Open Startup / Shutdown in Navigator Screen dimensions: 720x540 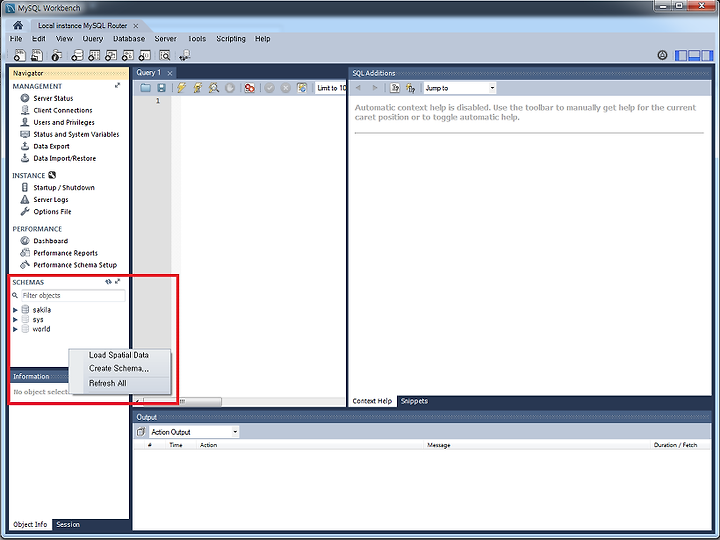click(x=64, y=187)
